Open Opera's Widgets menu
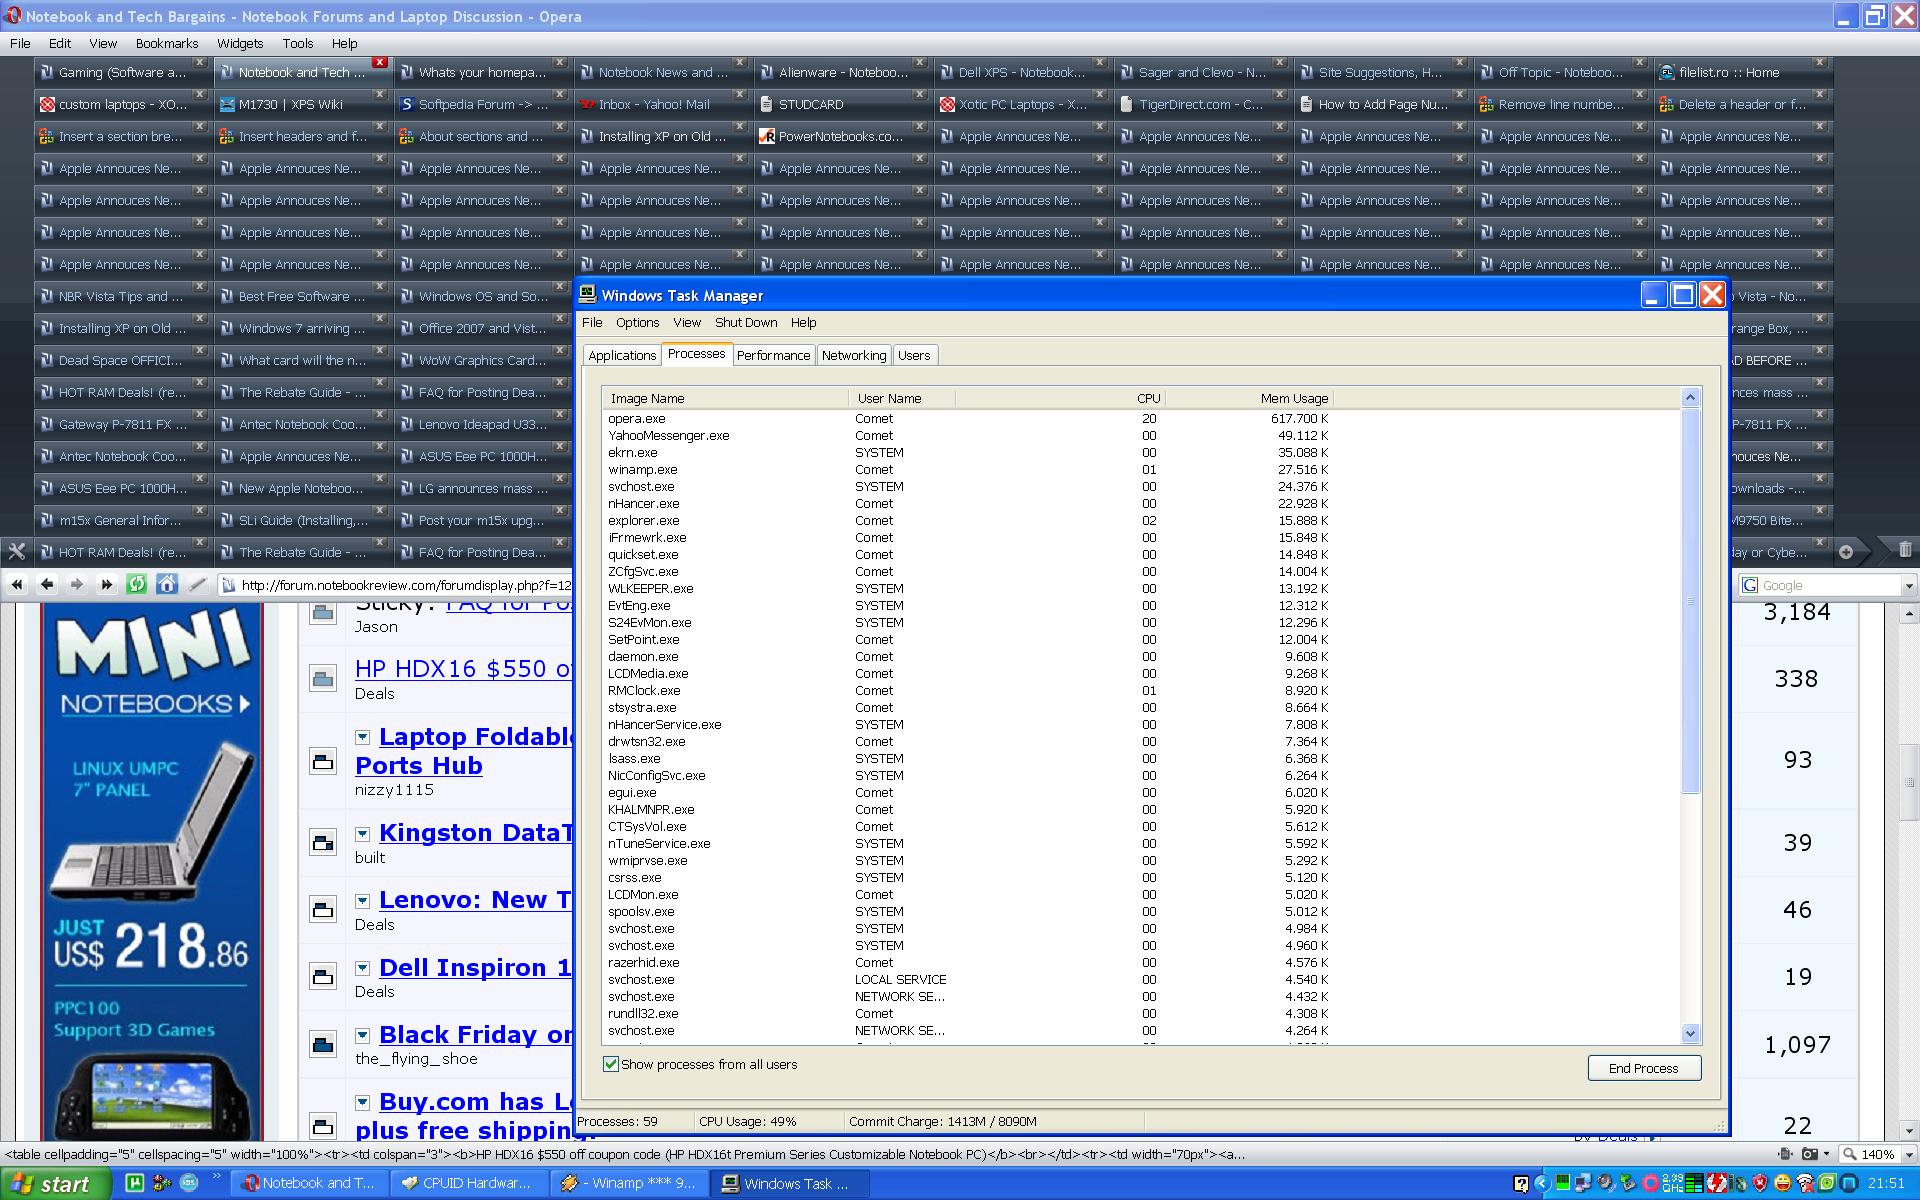 tap(240, 43)
